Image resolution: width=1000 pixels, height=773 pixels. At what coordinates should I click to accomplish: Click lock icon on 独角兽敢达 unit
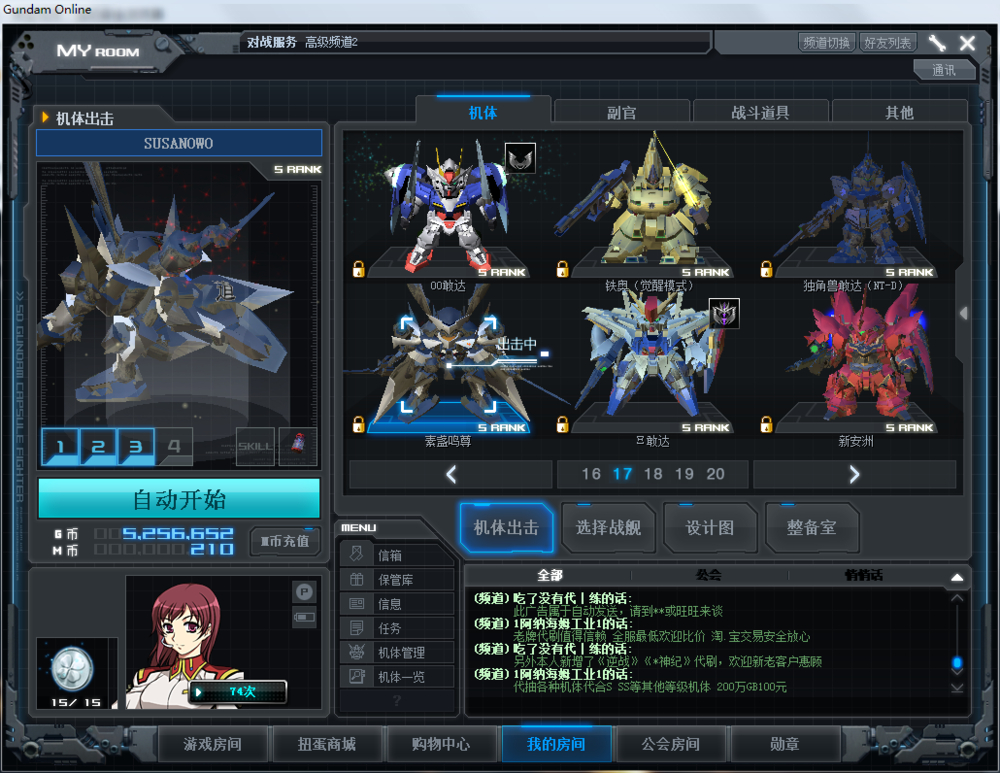(x=766, y=269)
